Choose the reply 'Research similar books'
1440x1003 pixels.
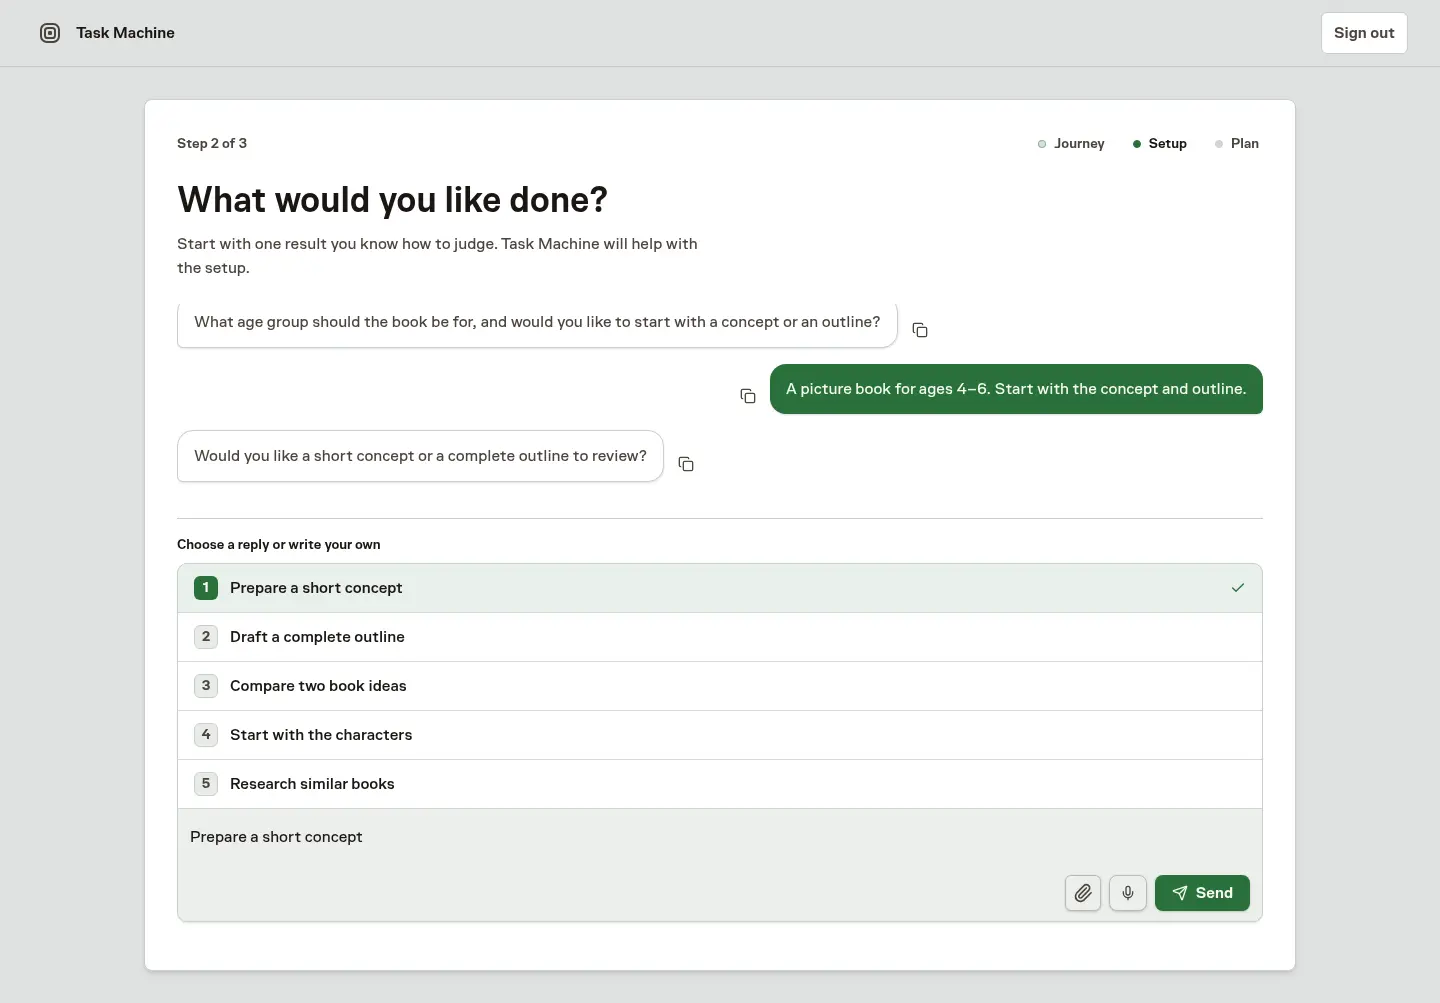coord(720,784)
